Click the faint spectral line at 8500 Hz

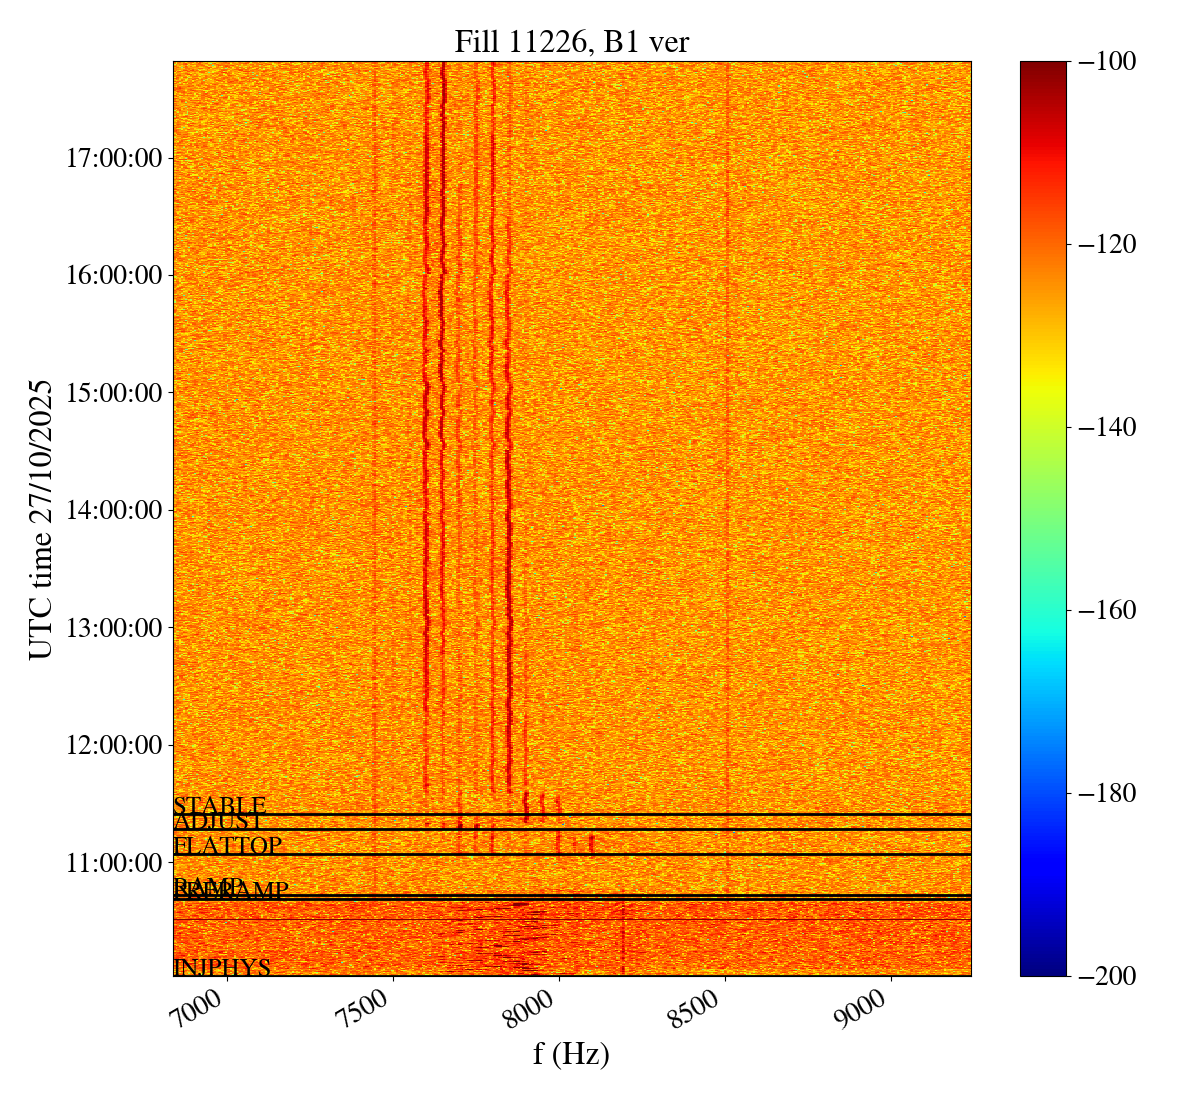click(x=726, y=400)
